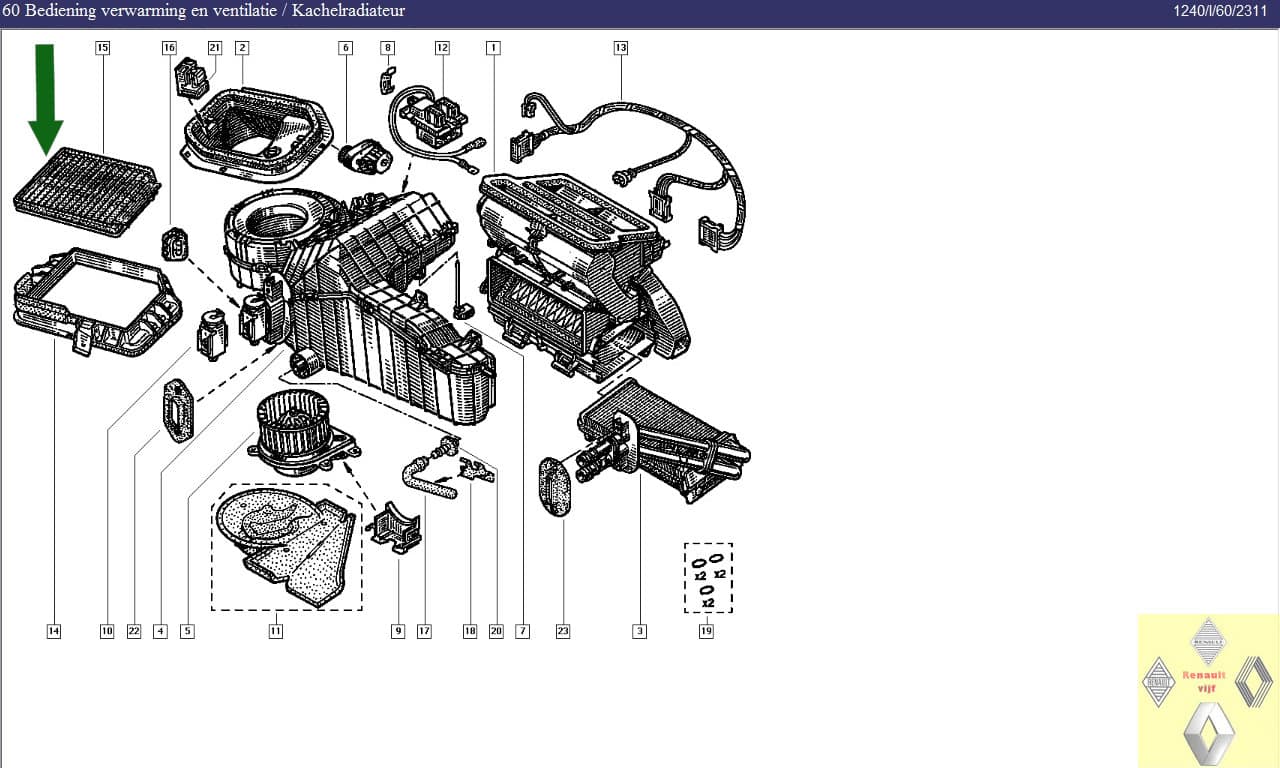Click the top vintage Renault diamond logo
The width and height of the screenshot is (1280, 768).
[x=1208, y=641]
